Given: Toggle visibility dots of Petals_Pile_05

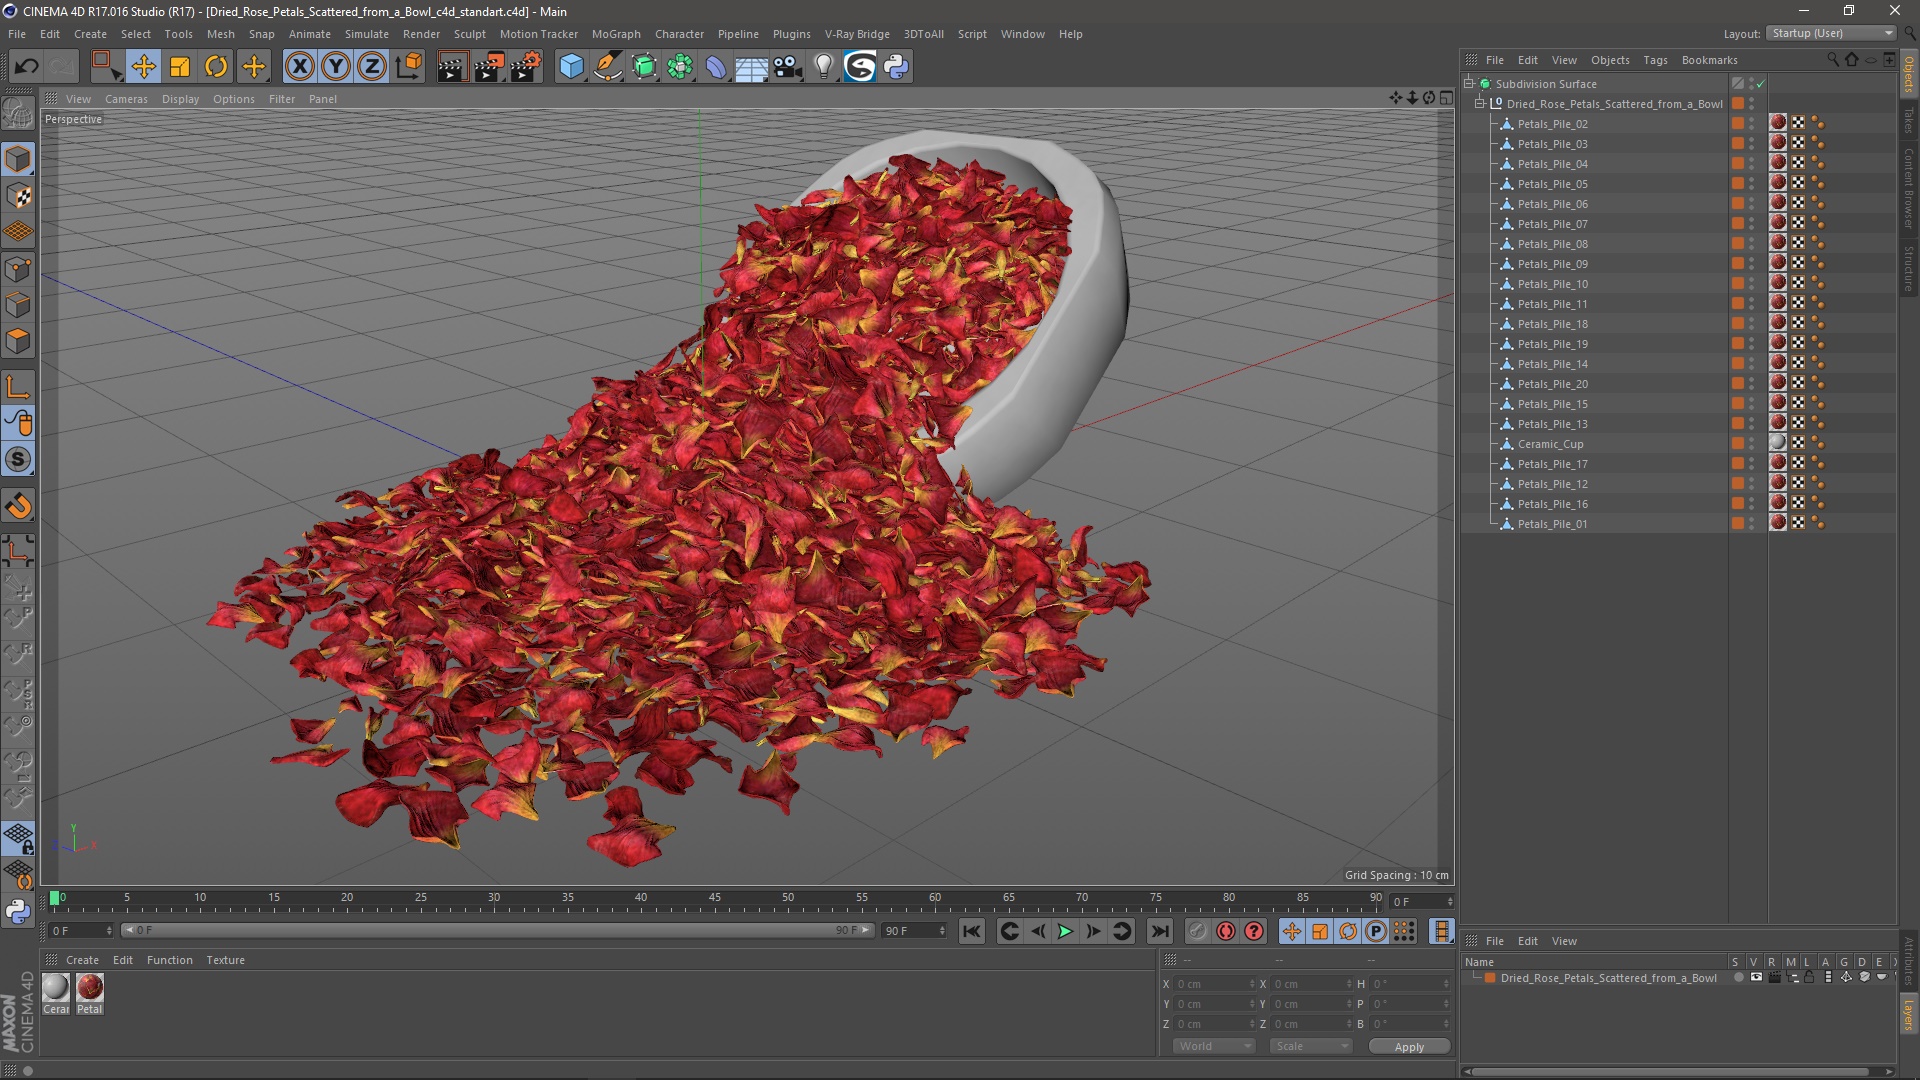Looking at the screenshot, I should click(1751, 184).
